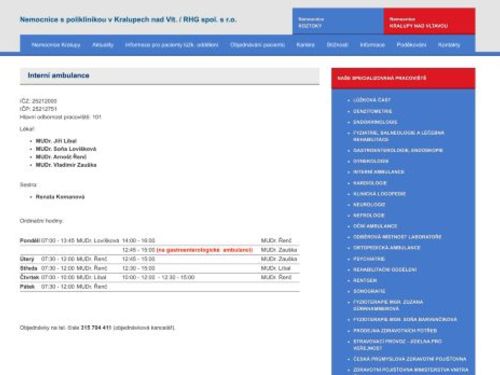The width and height of the screenshot is (500, 375).
Task: Click the IČP identification number line
Action: (x=38, y=109)
